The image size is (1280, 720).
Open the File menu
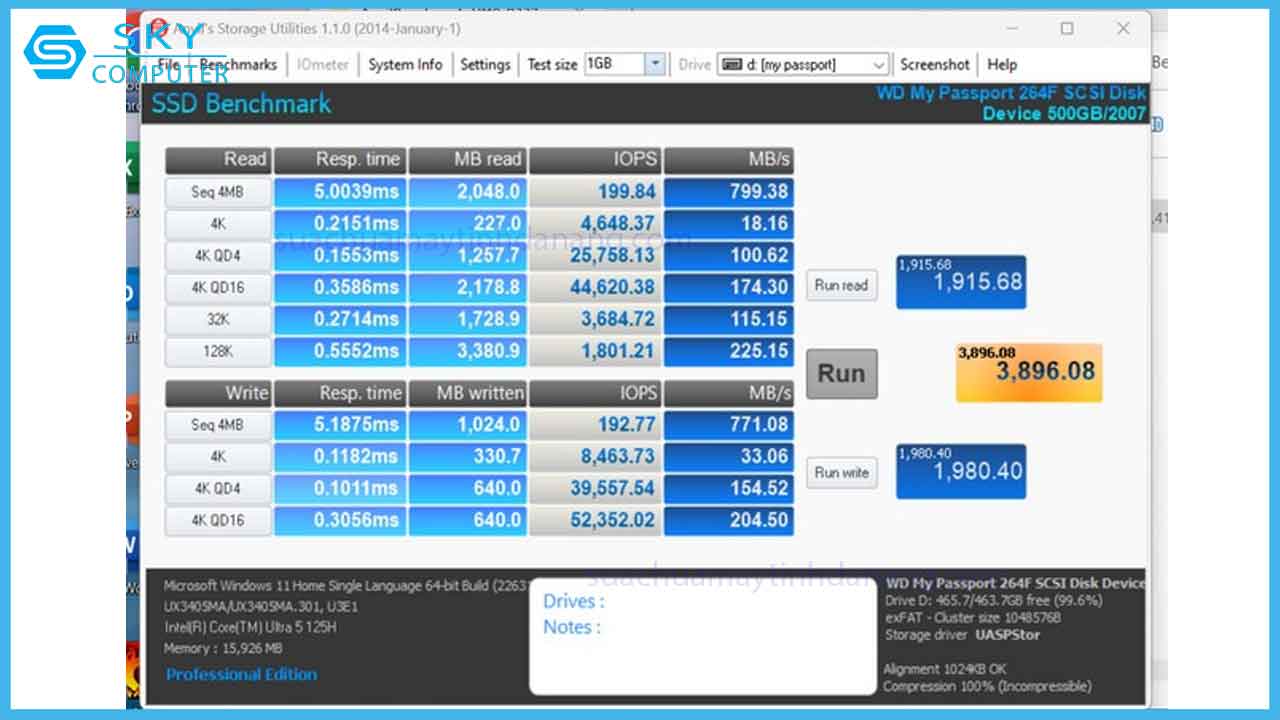click(168, 64)
